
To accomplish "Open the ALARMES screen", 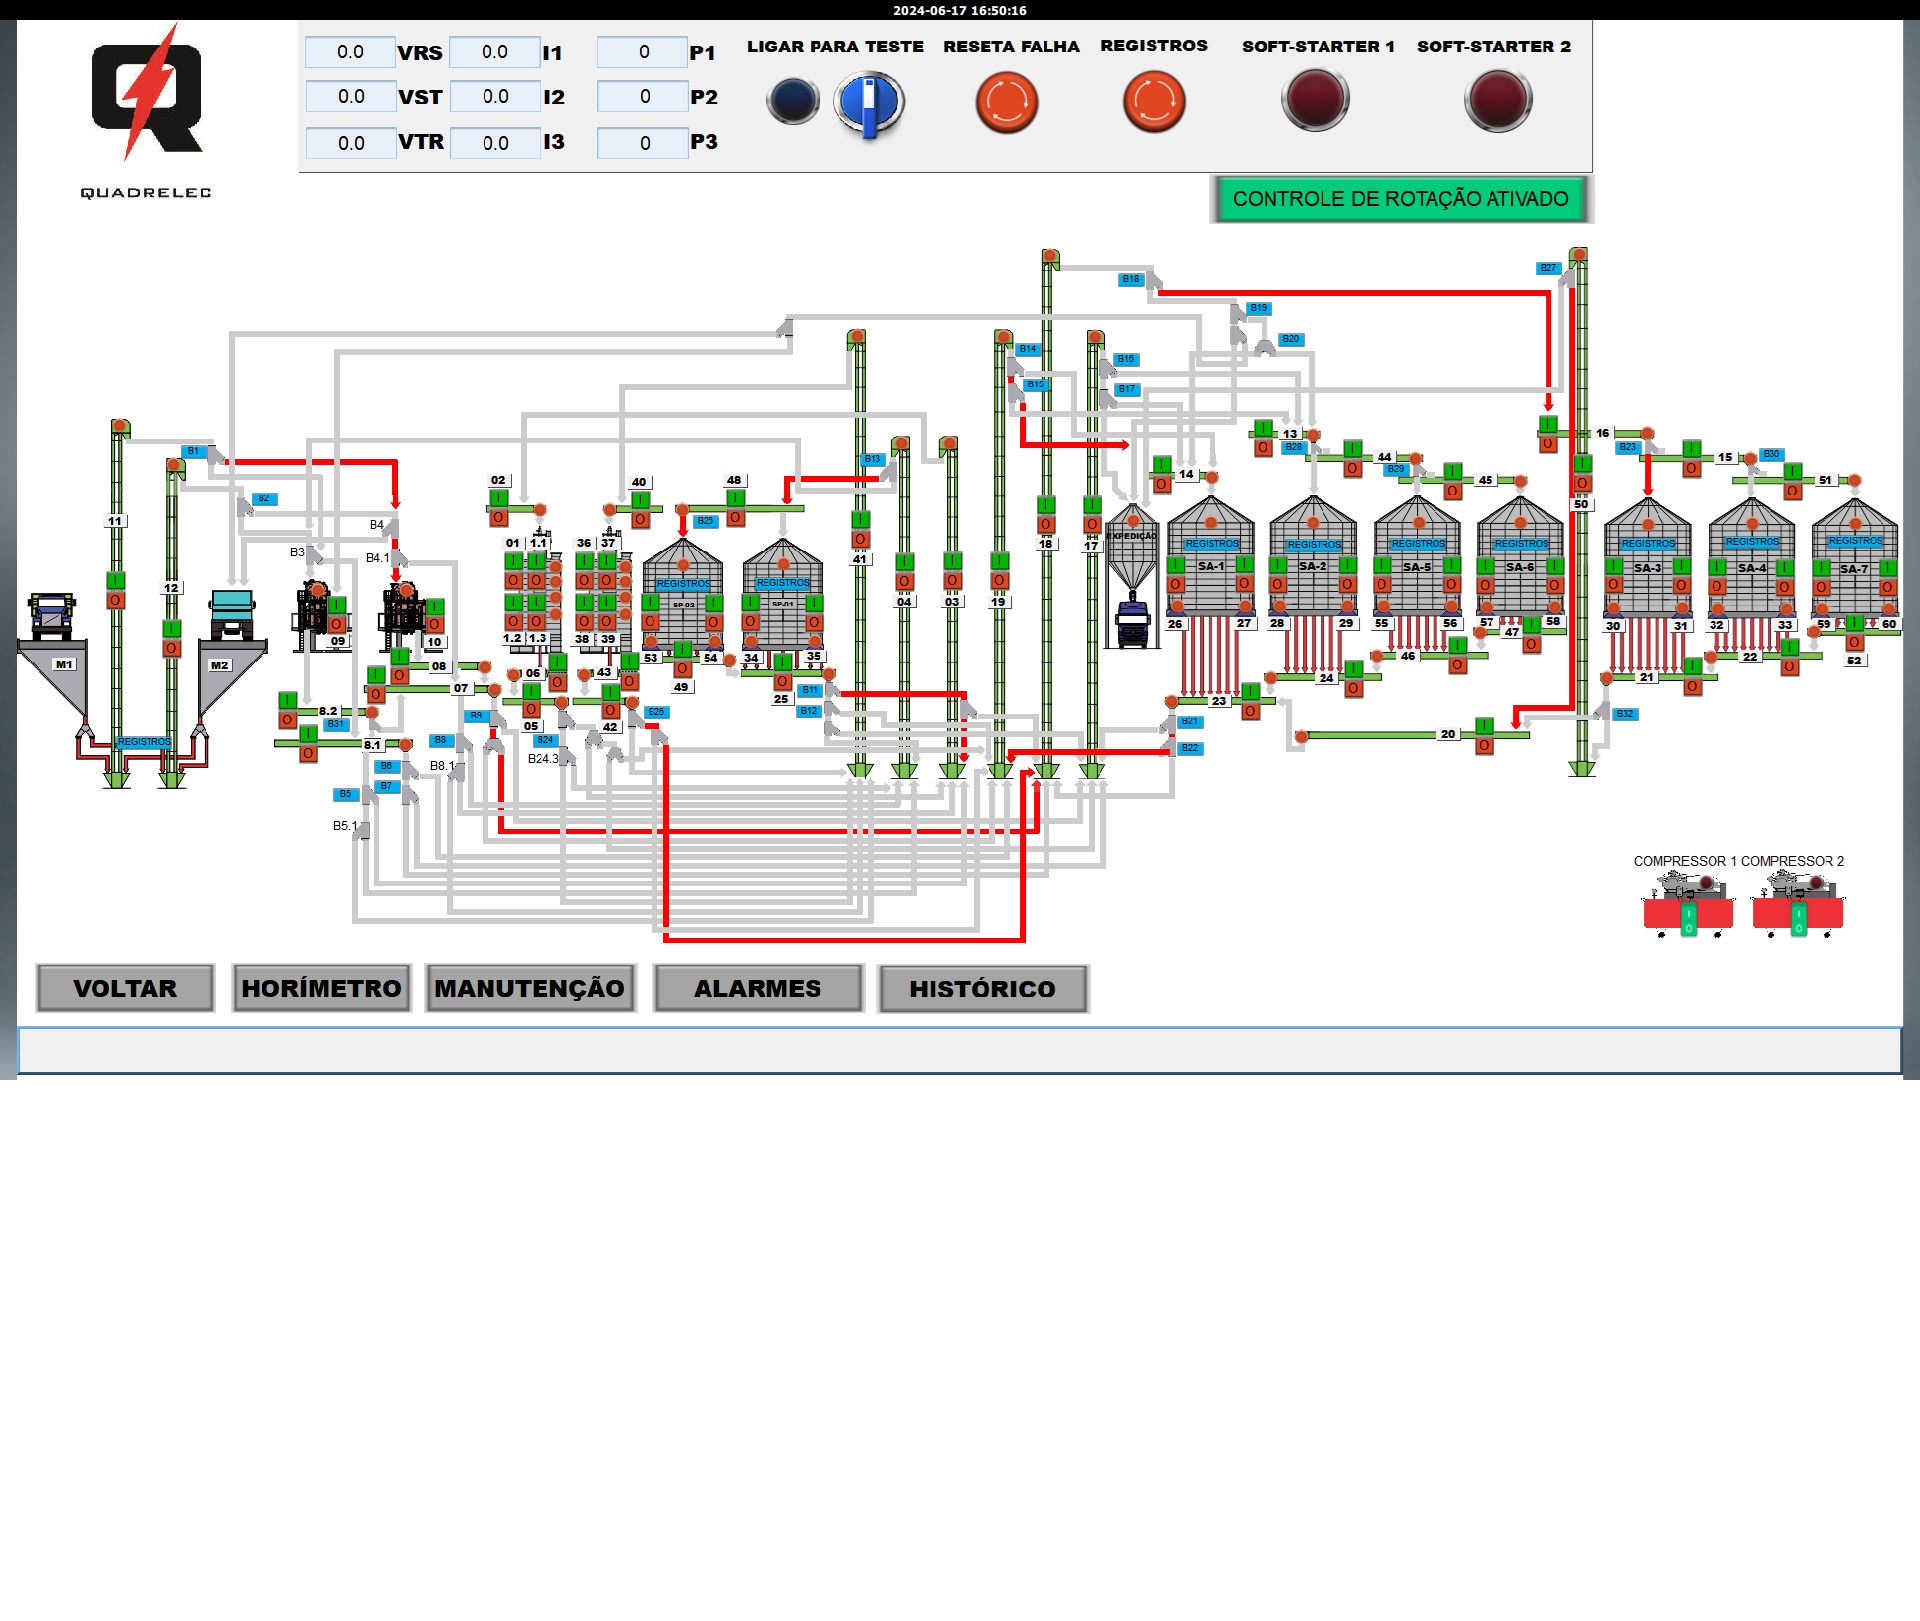I will pyautogui.click(x=758, y=989).
